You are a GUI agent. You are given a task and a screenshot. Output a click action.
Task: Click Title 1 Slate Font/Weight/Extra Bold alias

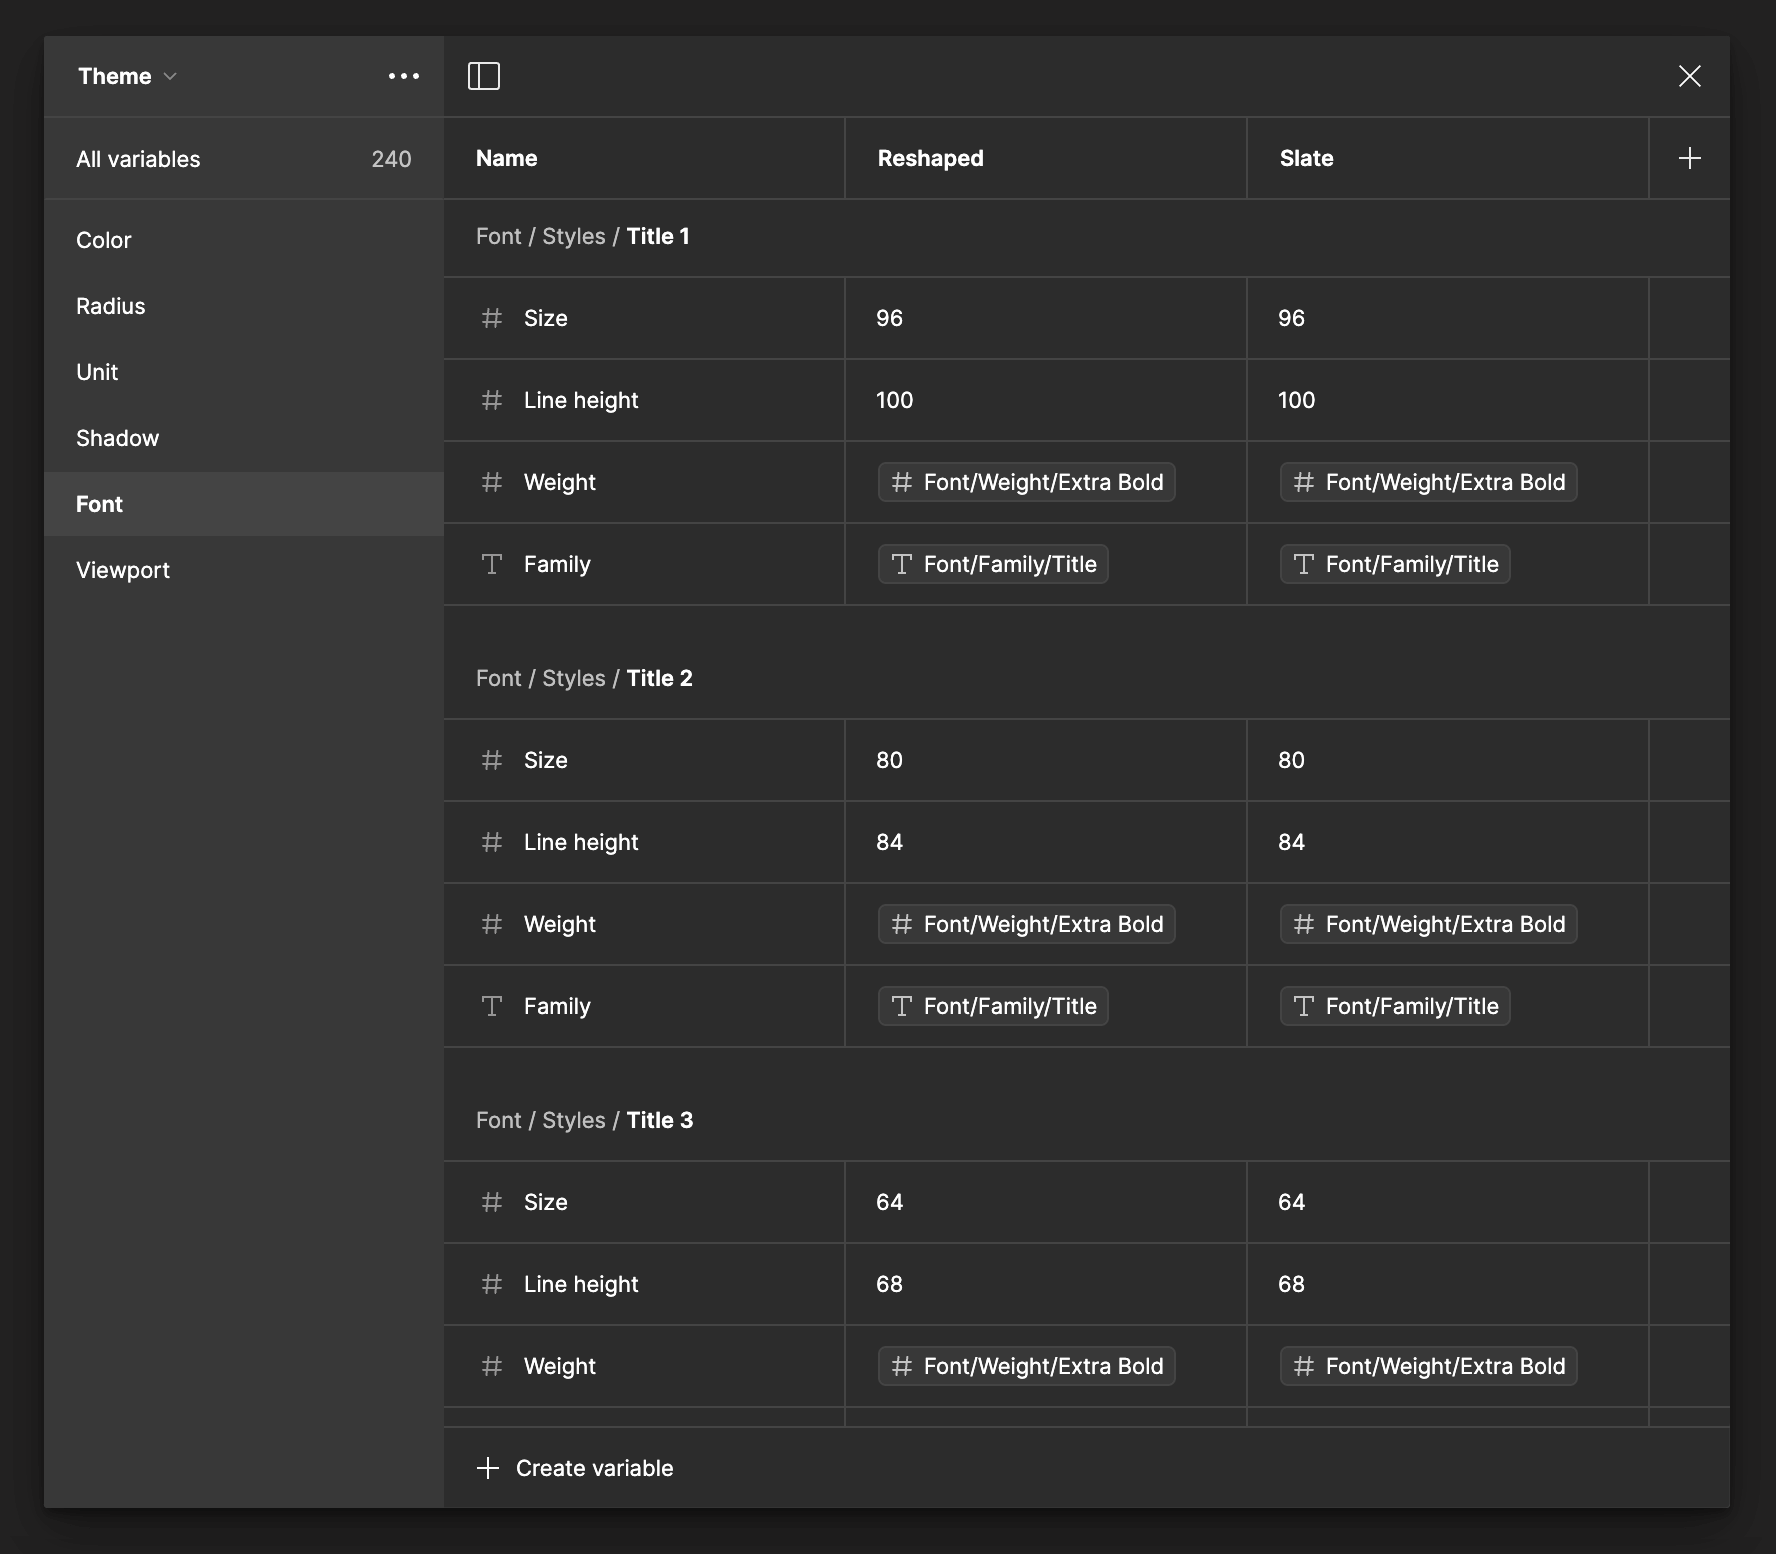(x=1429, y=482)
